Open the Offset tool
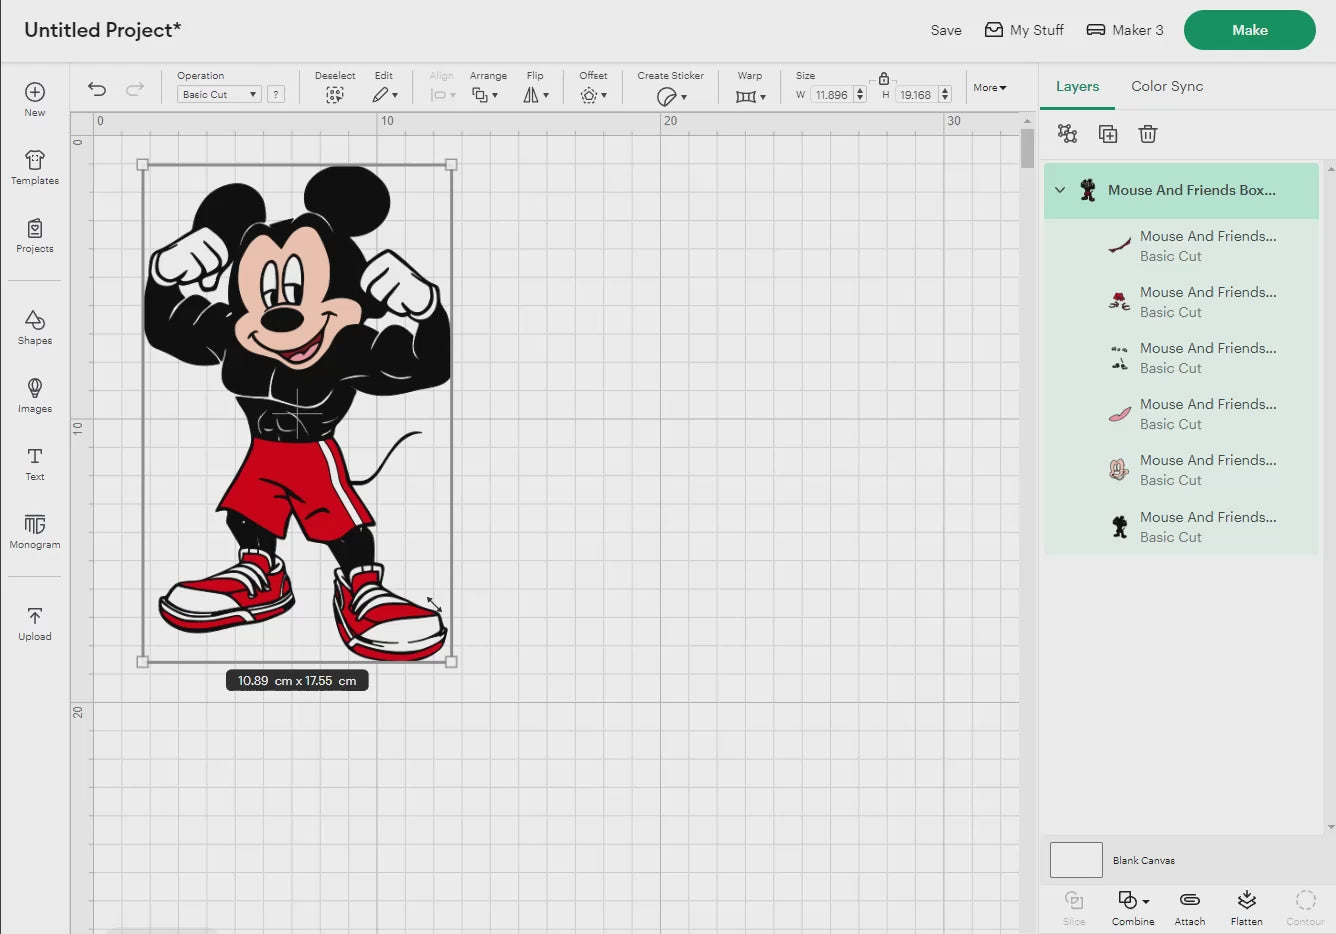This screenshot has height=934, width=1336. coord(593,95)
